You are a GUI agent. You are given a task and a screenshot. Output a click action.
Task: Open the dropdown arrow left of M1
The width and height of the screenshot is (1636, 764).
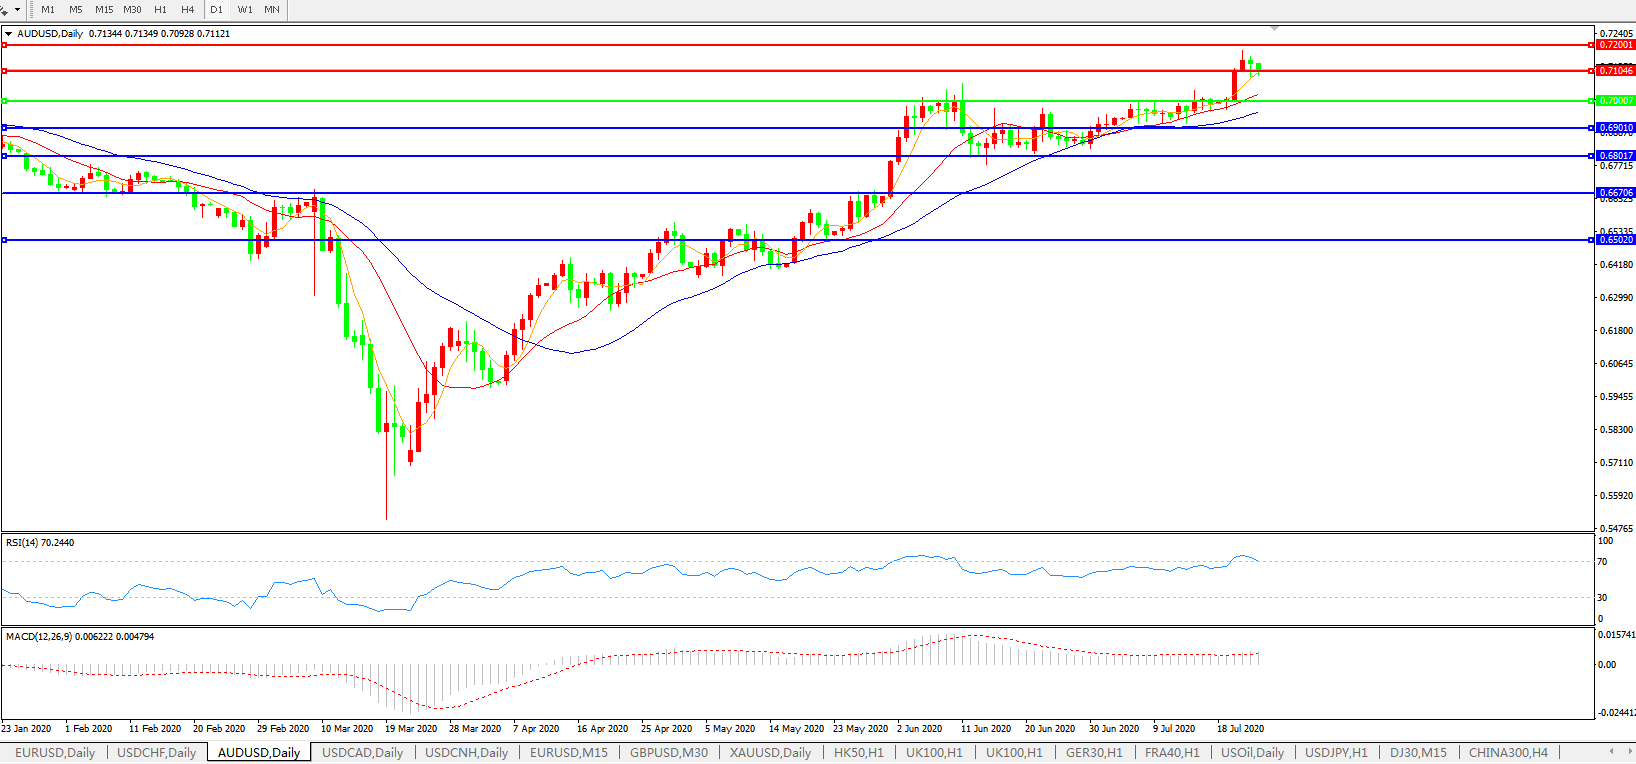pyautogui.click(x=17, y=9)
